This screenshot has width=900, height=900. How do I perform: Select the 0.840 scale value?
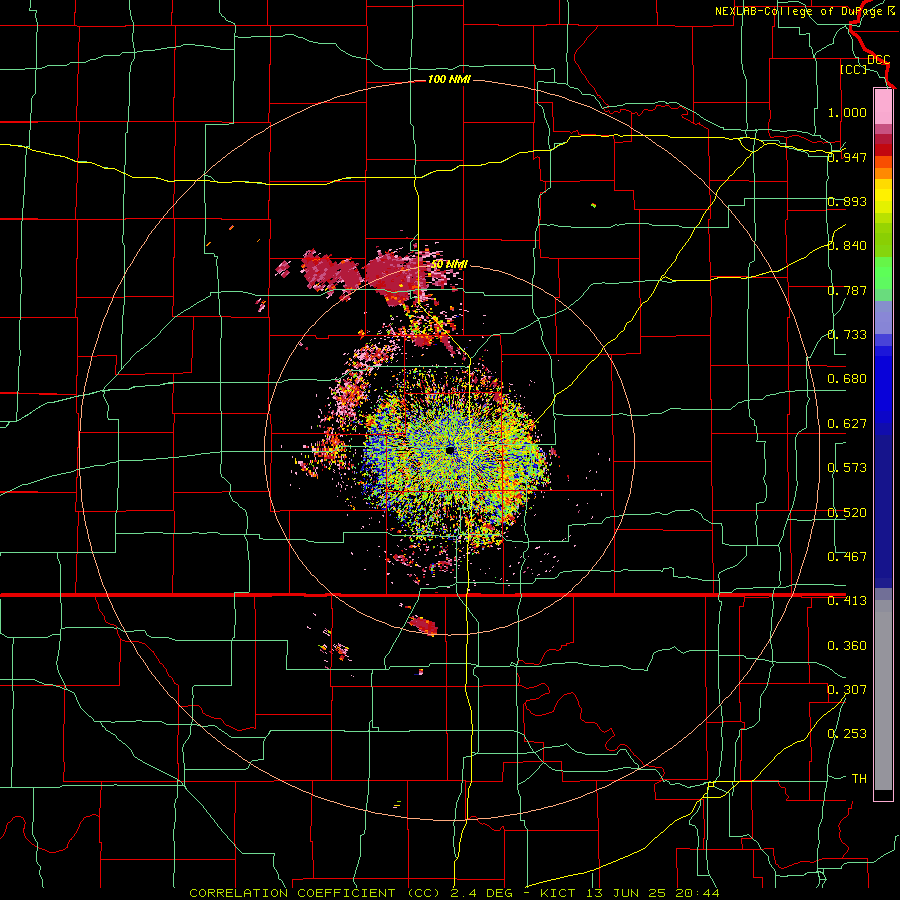pos(847,246)
